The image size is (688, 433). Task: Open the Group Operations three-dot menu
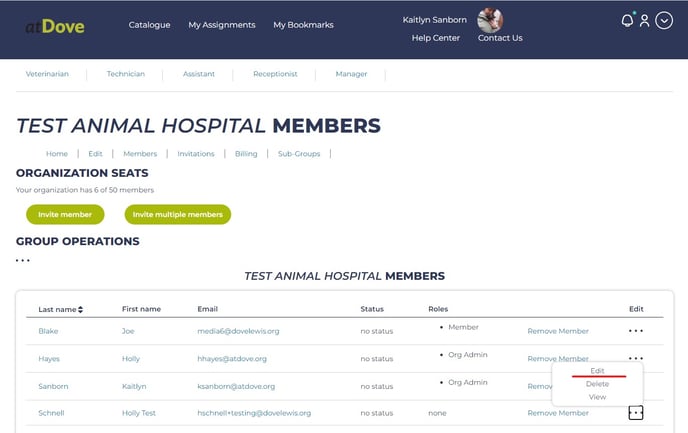pyautogui.click(x=22, y=261)
